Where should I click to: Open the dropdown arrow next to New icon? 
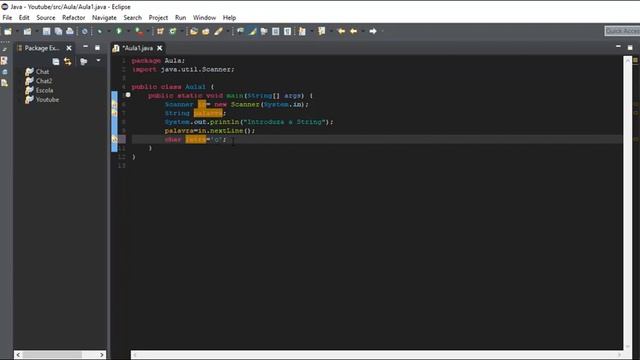[17, 31]
